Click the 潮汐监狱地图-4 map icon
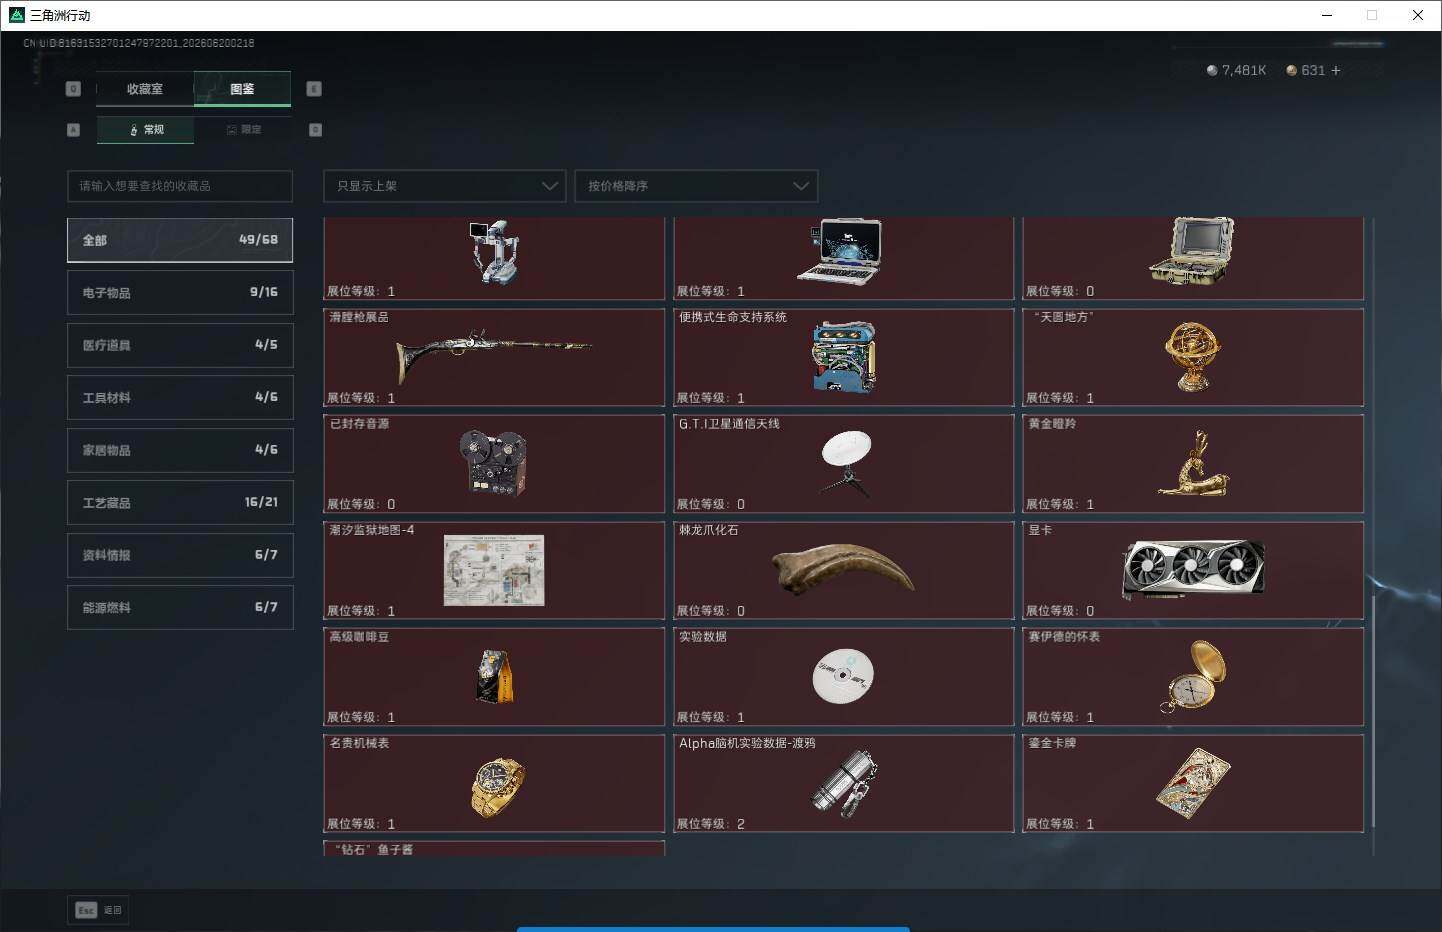The width and height of the screenshot is (1442, 932). [494, 570]
